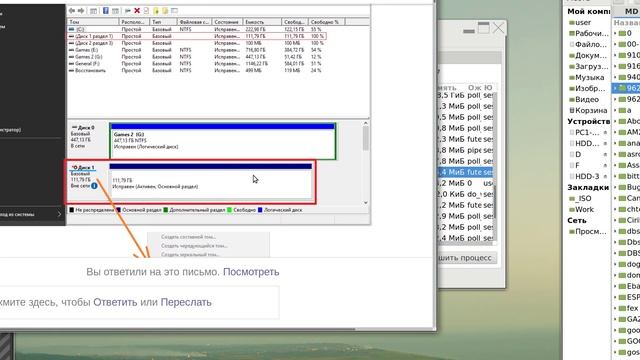Screen dimensions: 640x360
Task: Open the Корзина trash in sidebar
Action: click(588, 111)
